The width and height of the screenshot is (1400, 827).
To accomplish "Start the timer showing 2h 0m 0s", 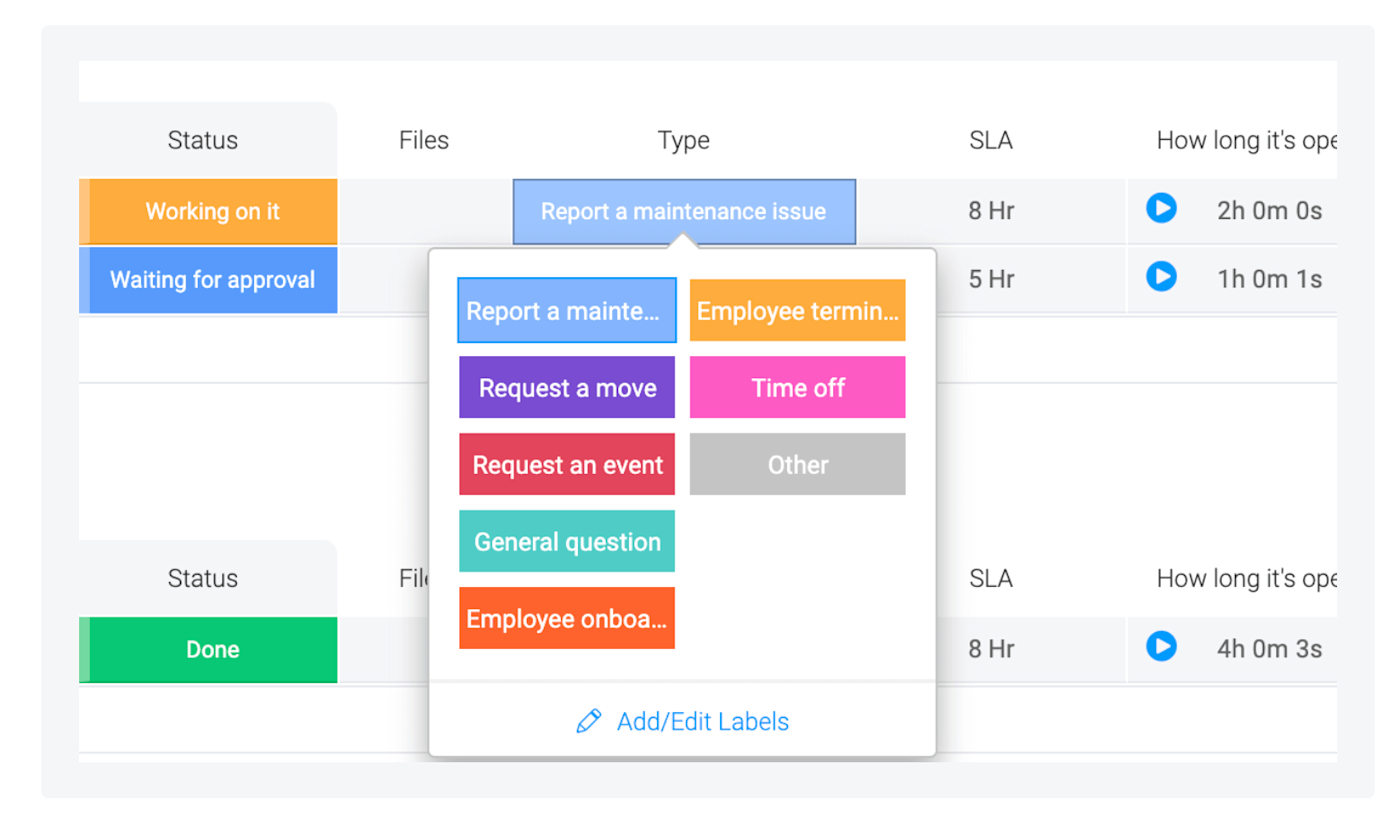I will coord(1161,209).
